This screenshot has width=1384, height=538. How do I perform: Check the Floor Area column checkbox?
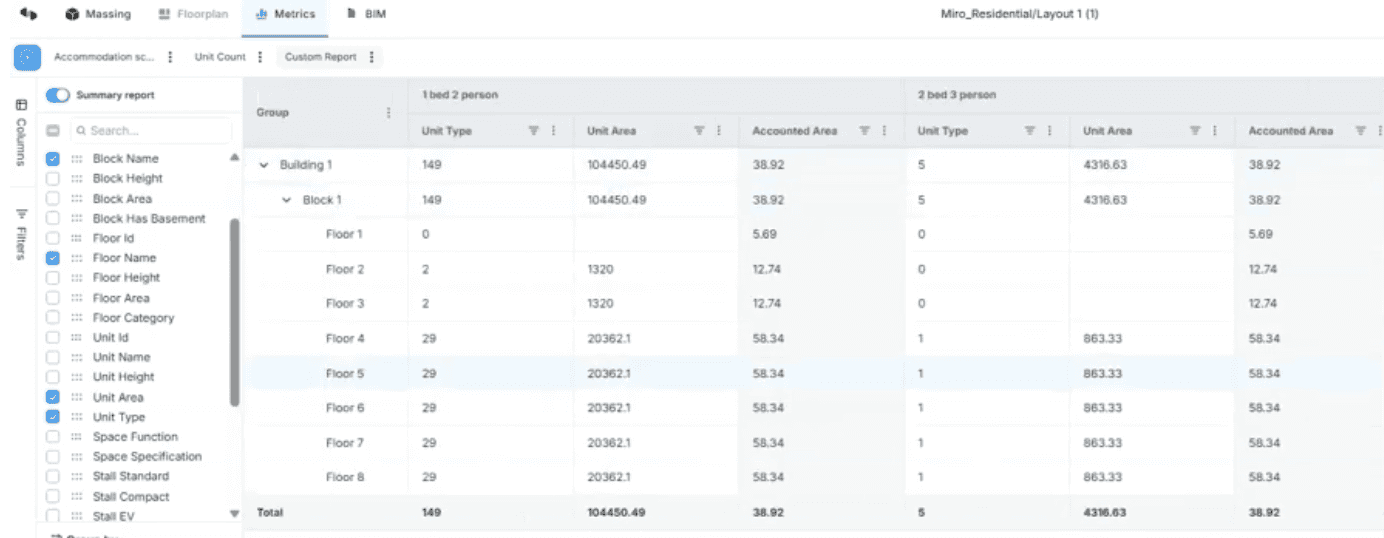pyautogui.click(x=53, y=298)
